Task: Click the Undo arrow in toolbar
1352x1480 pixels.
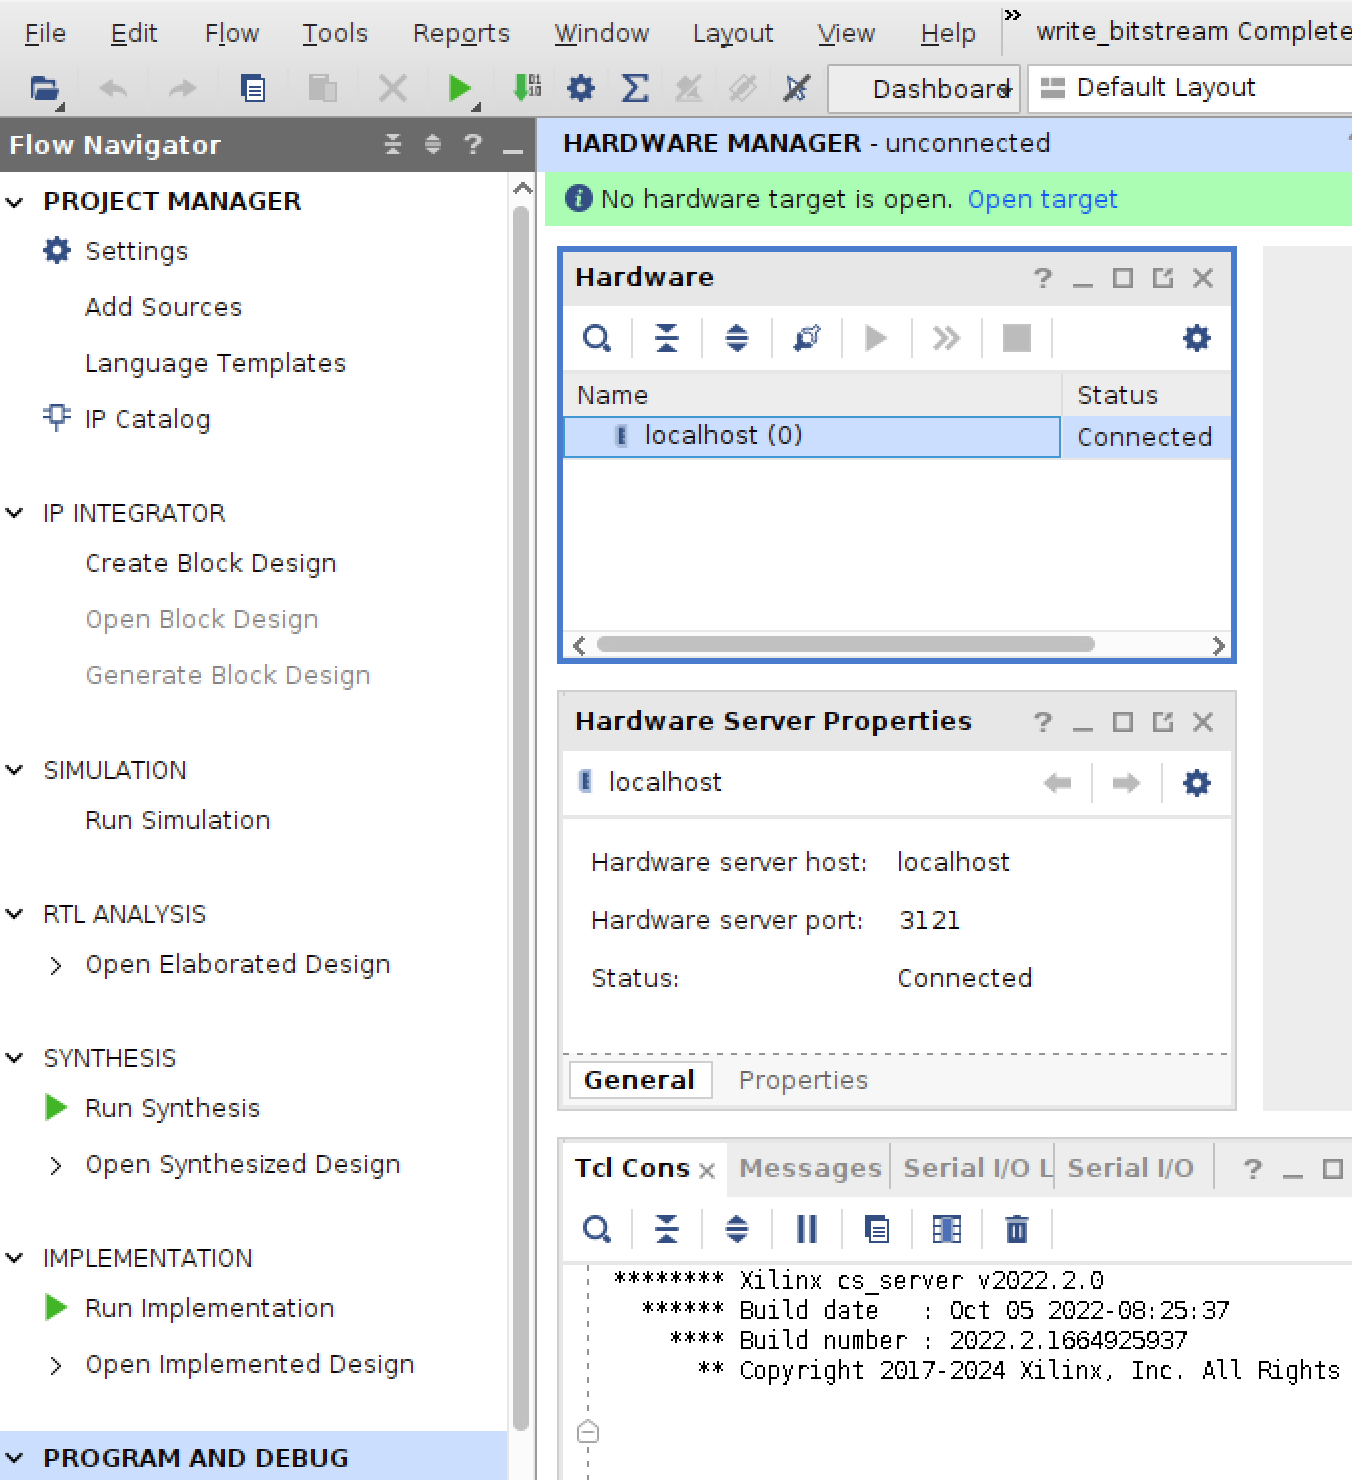Action: coord(114,89)
